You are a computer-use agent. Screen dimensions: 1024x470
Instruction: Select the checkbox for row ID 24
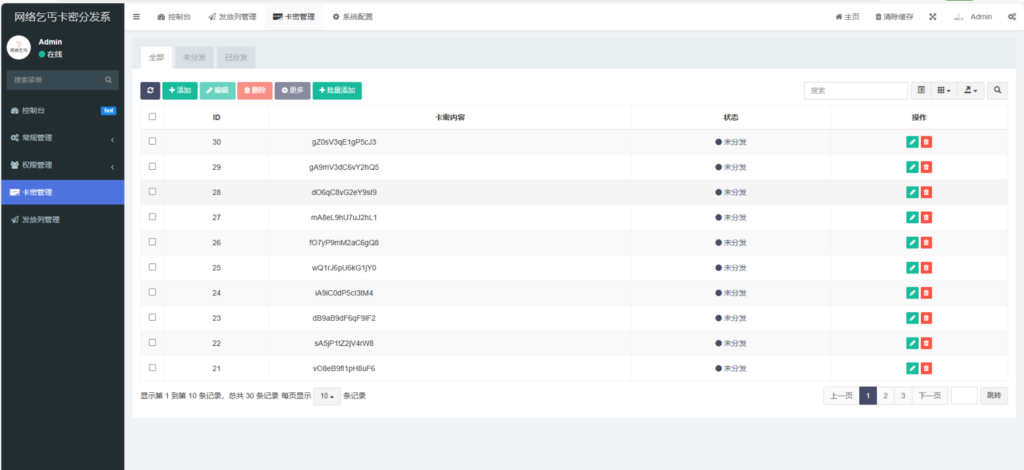click(152, 292)
